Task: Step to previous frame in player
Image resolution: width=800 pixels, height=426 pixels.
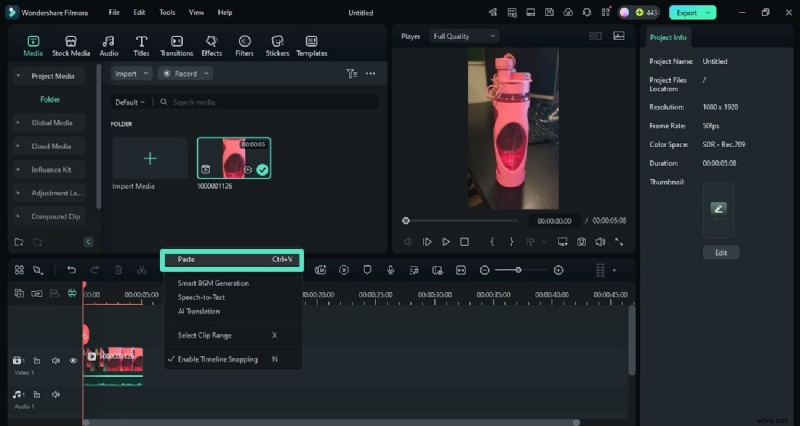Action: tap(408, 242)
